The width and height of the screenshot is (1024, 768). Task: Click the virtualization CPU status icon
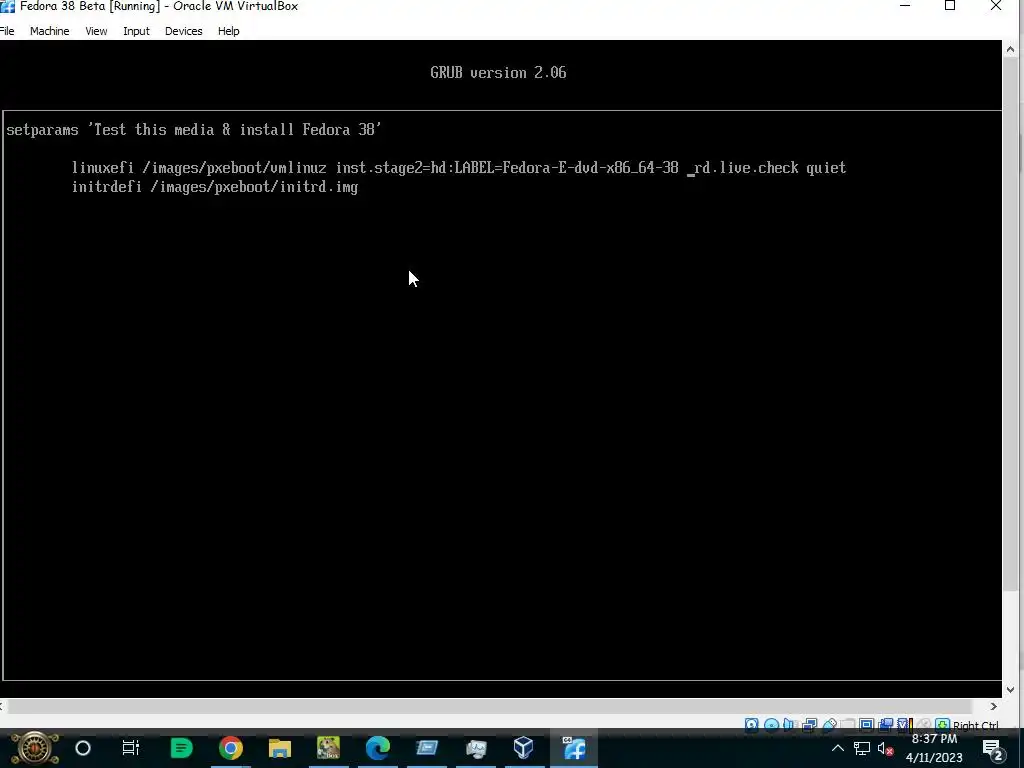click(906, 725)
